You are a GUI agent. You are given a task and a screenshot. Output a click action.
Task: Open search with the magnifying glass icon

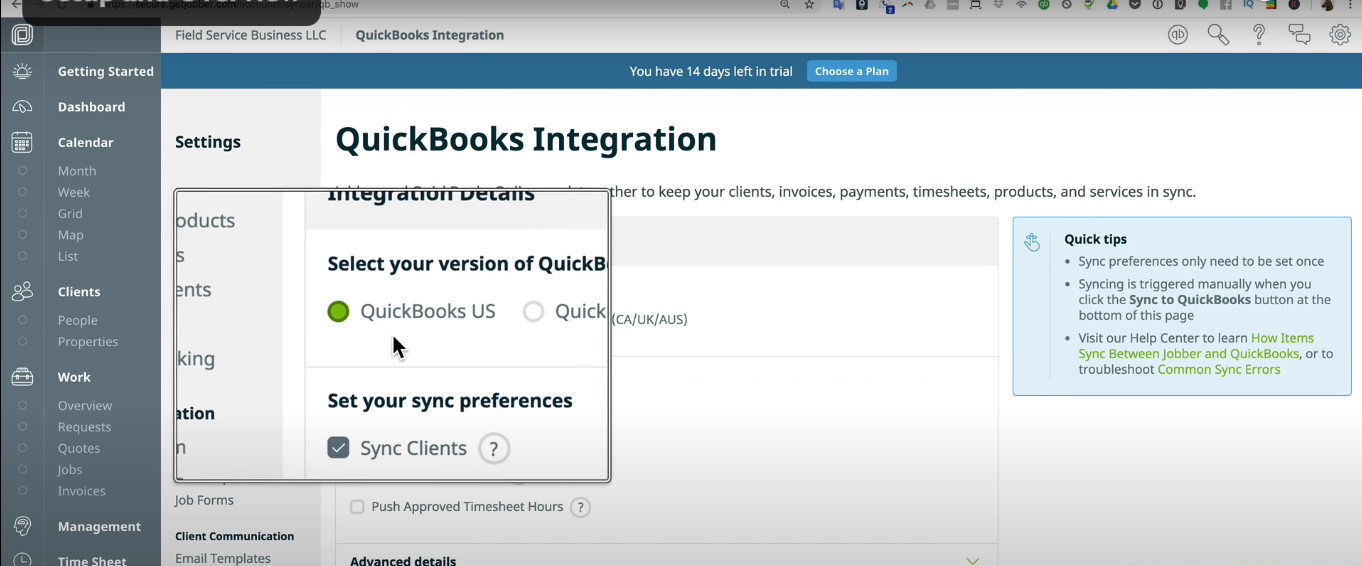point(1218,35)
